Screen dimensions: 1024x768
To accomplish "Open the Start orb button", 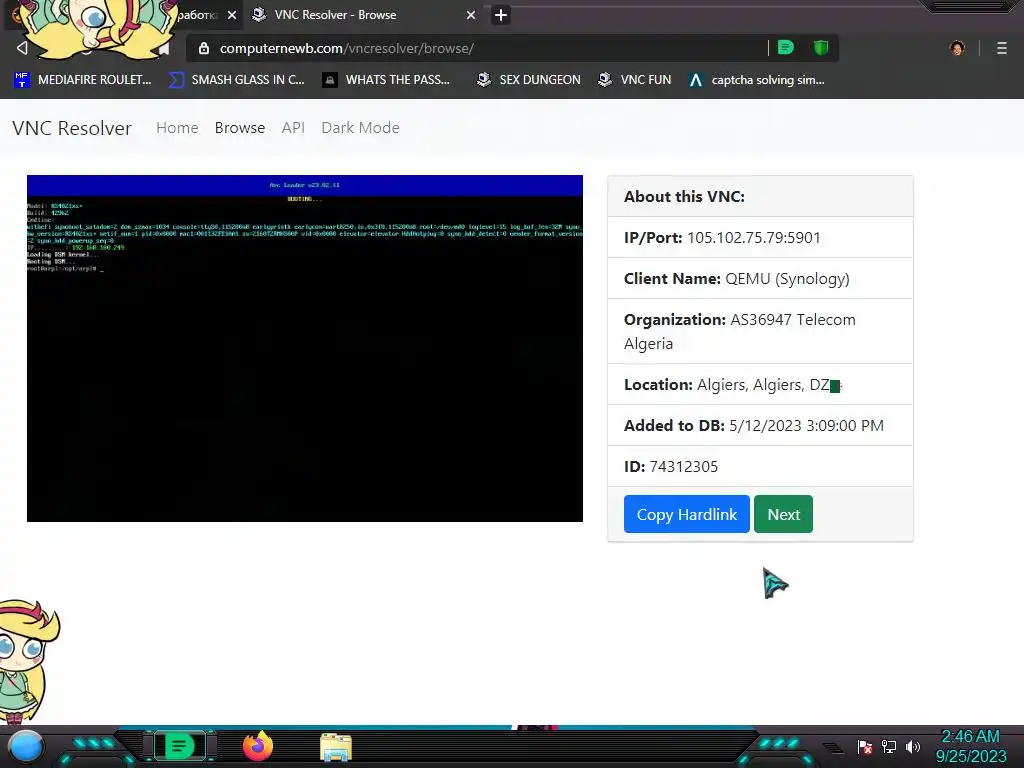I will point(26,747).
